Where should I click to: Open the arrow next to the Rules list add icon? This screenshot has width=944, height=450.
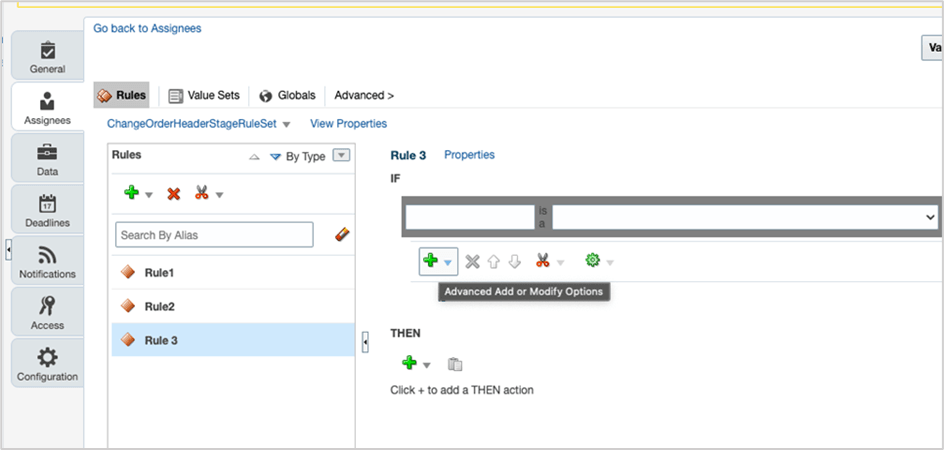(x=149, y=195)
